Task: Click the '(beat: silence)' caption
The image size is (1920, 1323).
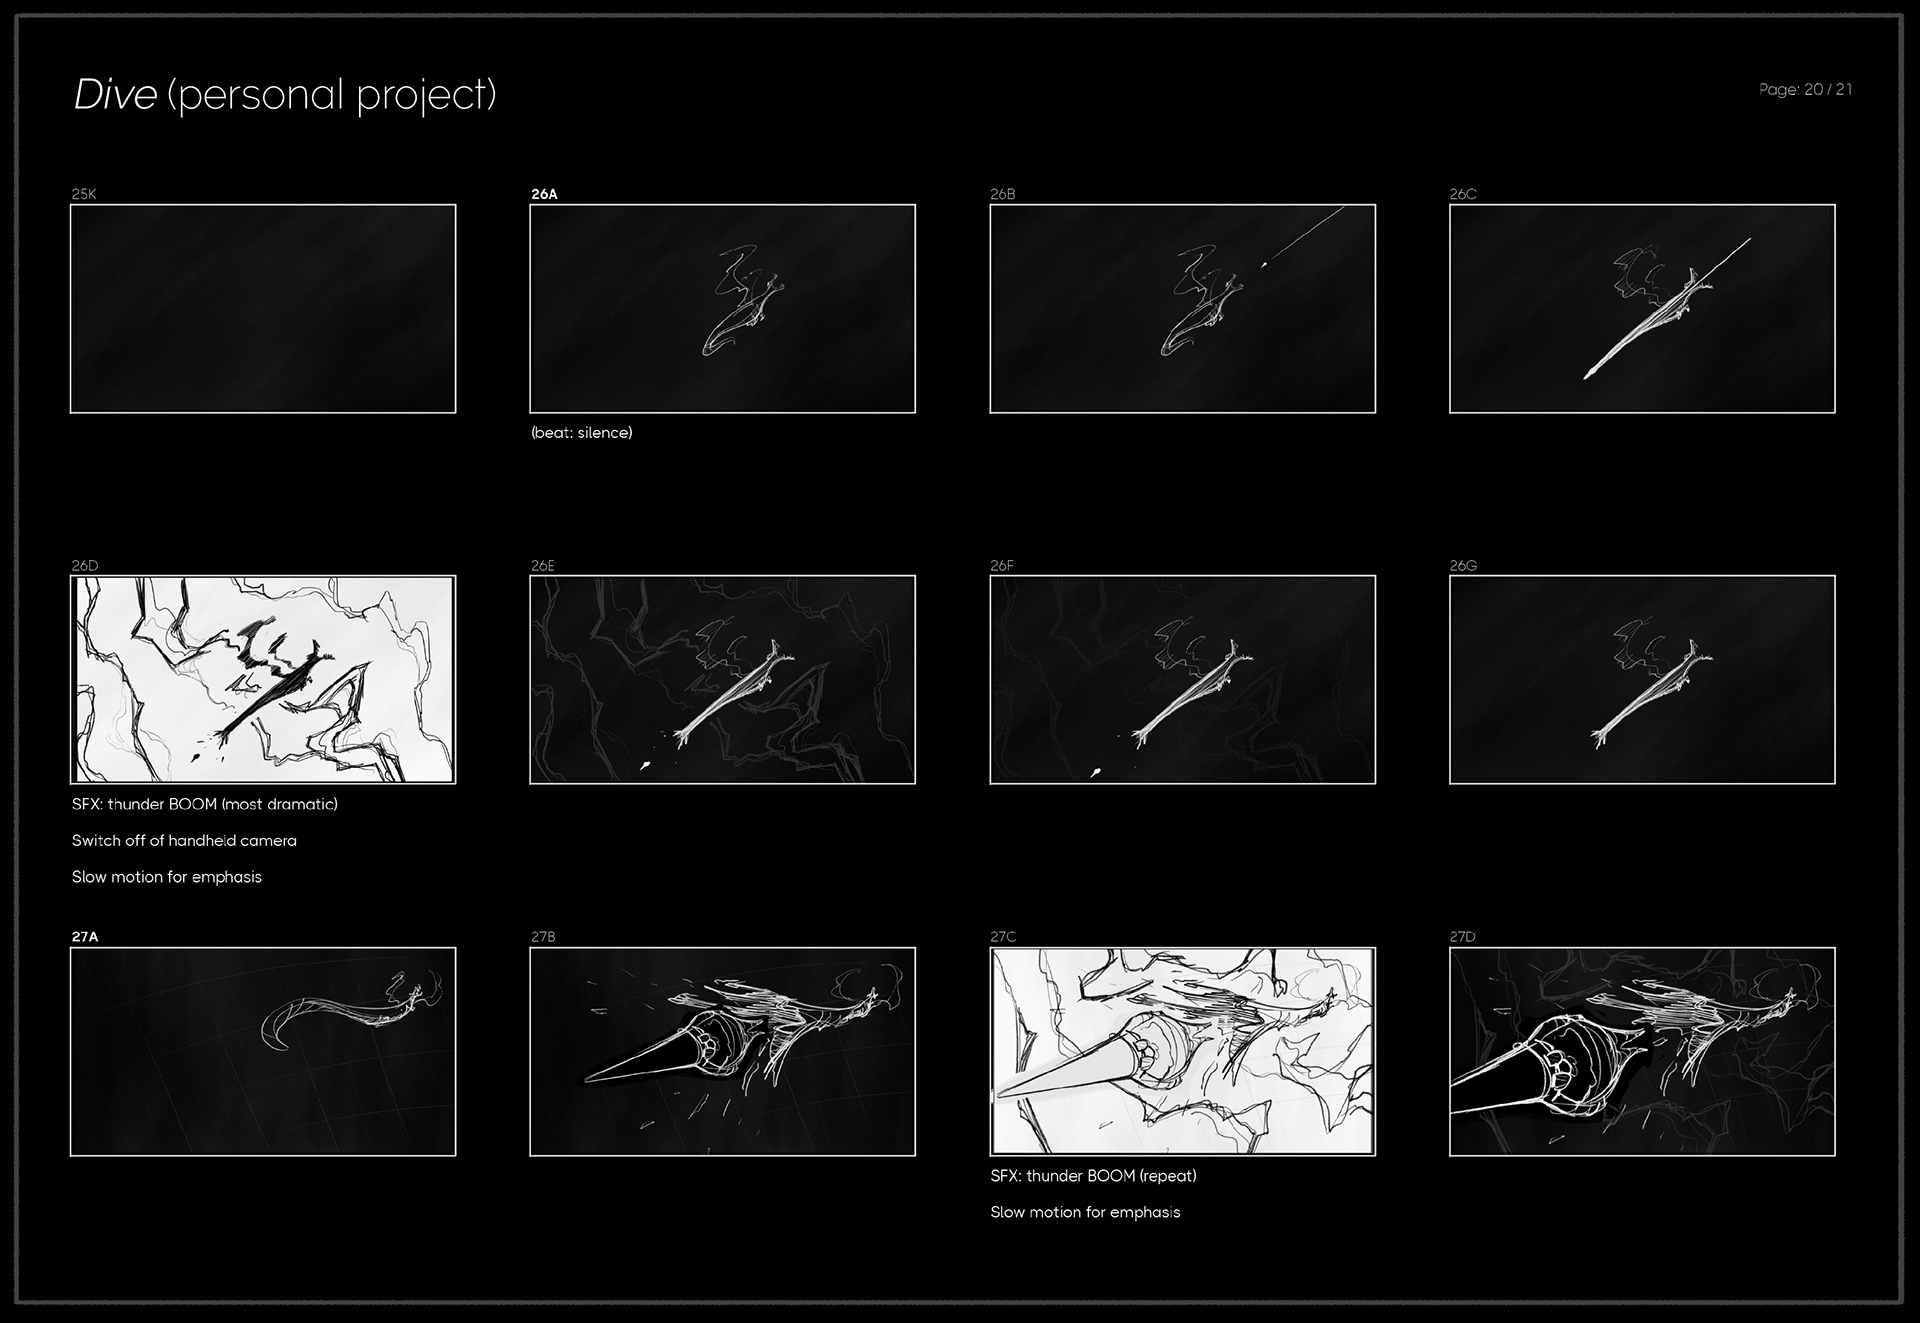Action: tap(582, 433)
